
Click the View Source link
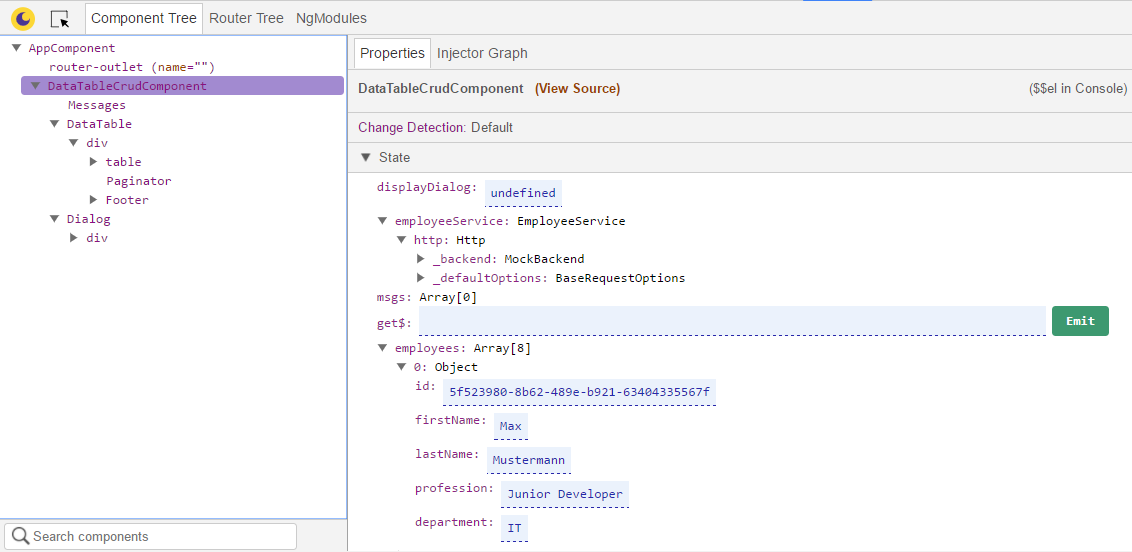click(577, 89)
